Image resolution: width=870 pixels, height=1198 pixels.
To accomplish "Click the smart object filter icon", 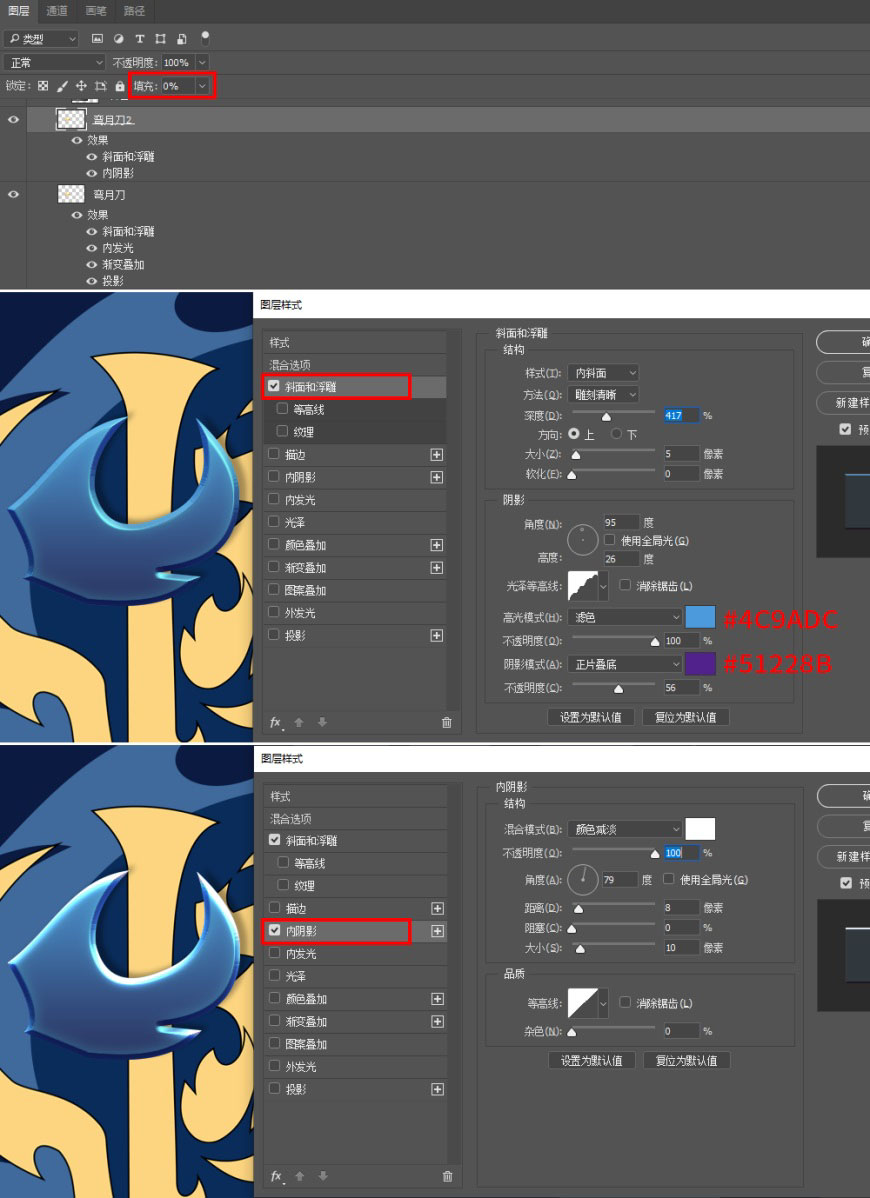I will [x=182, y=39].
